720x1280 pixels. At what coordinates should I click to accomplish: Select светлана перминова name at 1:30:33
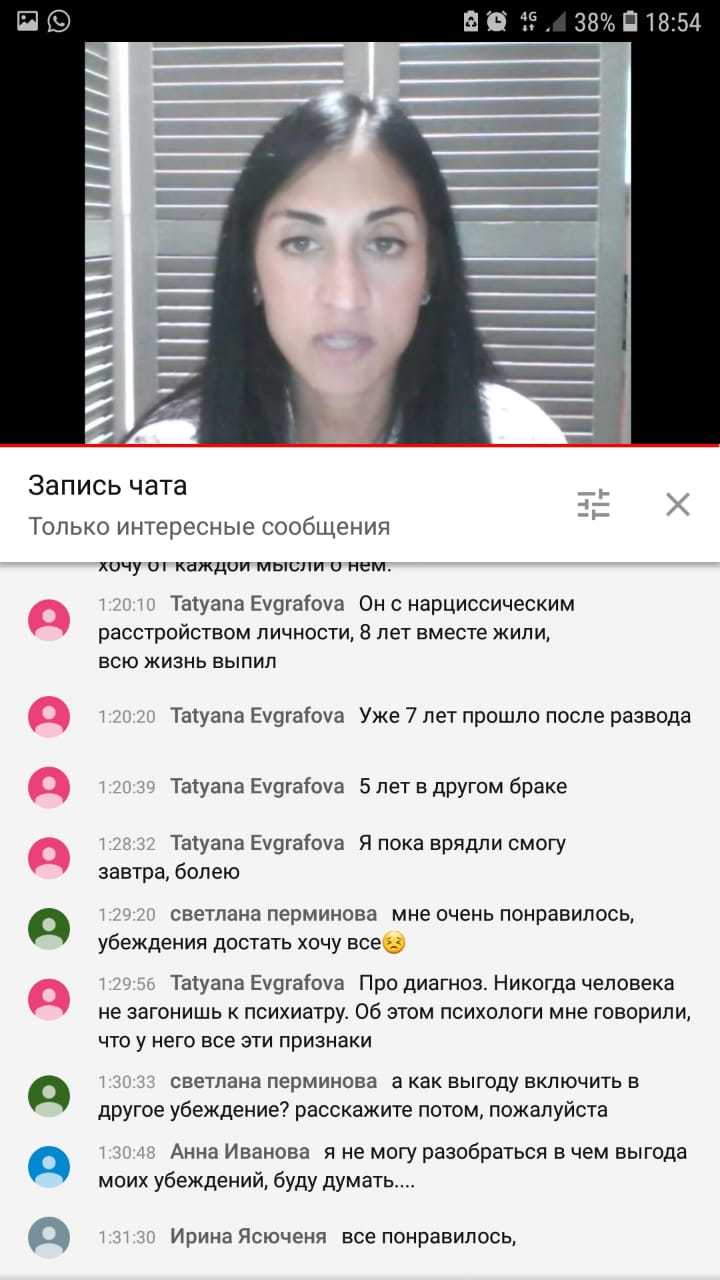tap(274, 1082)
